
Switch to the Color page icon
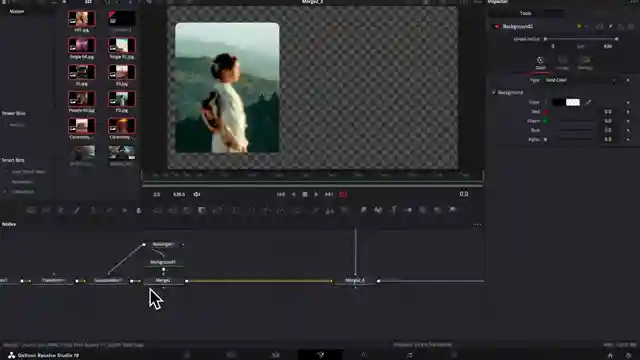click(364, 355)
